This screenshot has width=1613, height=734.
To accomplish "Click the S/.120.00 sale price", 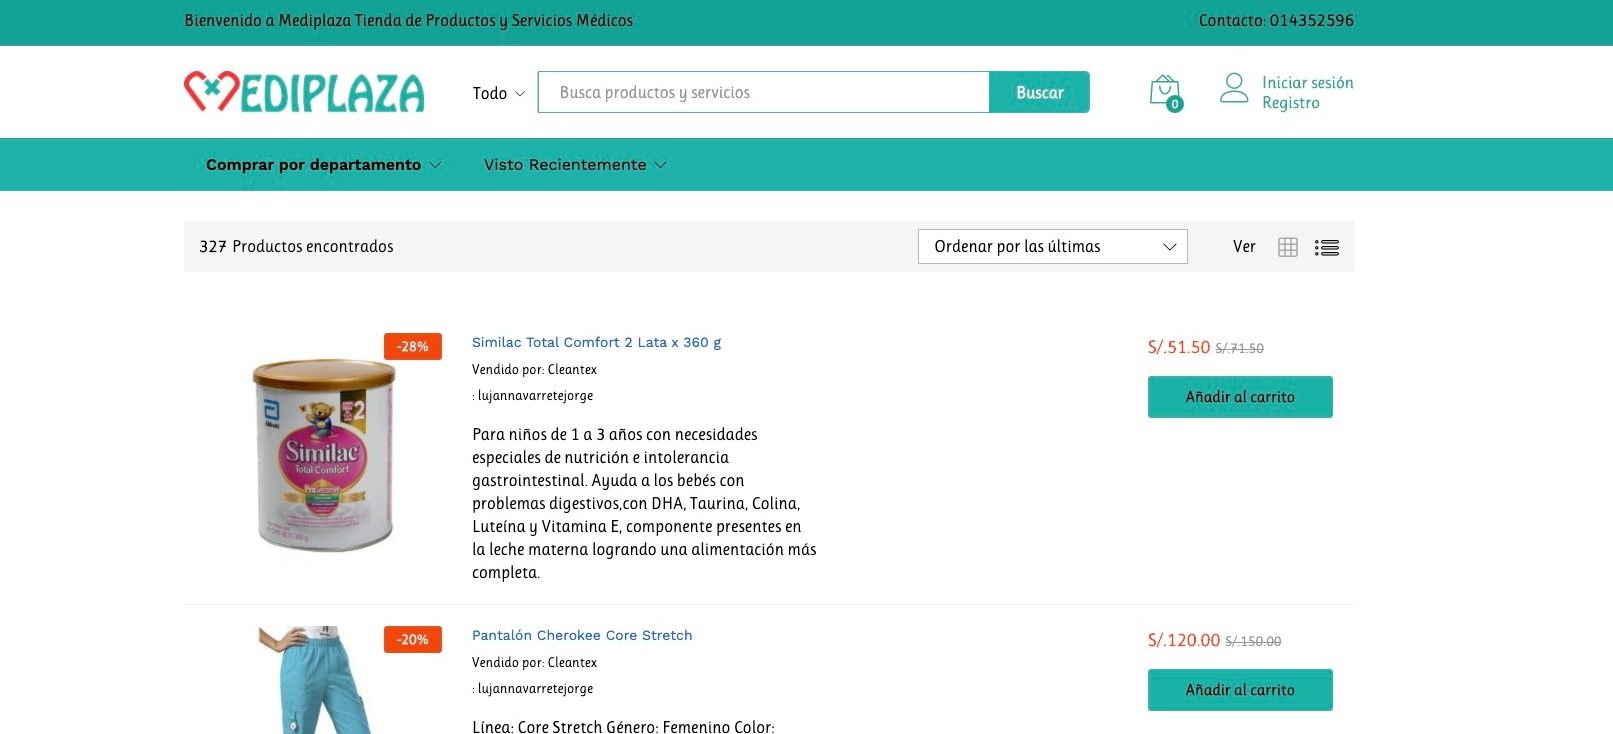I will [x=1184, y=640].
